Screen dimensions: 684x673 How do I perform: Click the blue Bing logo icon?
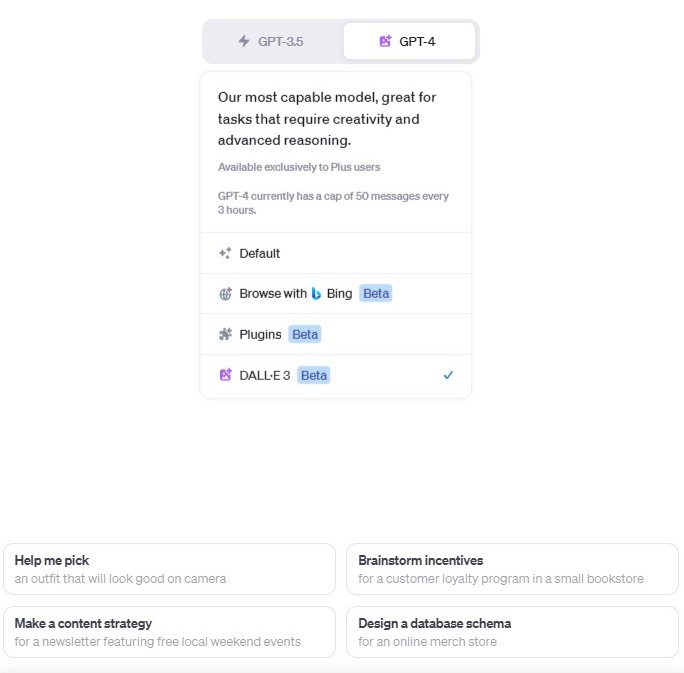coord(316,294)
